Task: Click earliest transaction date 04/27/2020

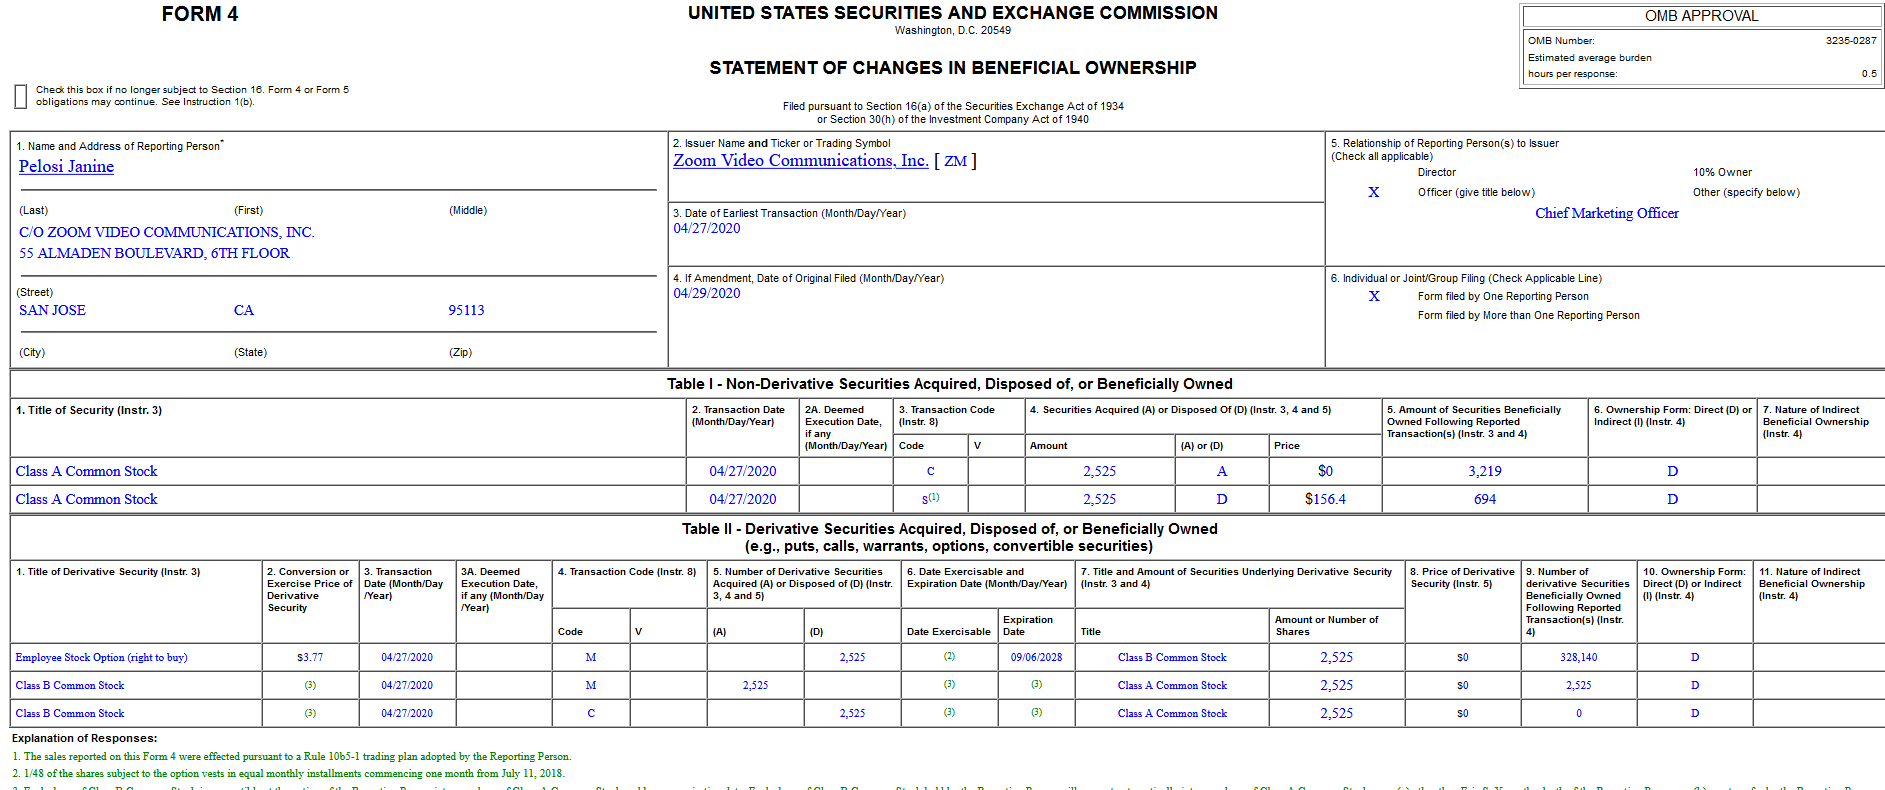Action: [x=707, y=228]
